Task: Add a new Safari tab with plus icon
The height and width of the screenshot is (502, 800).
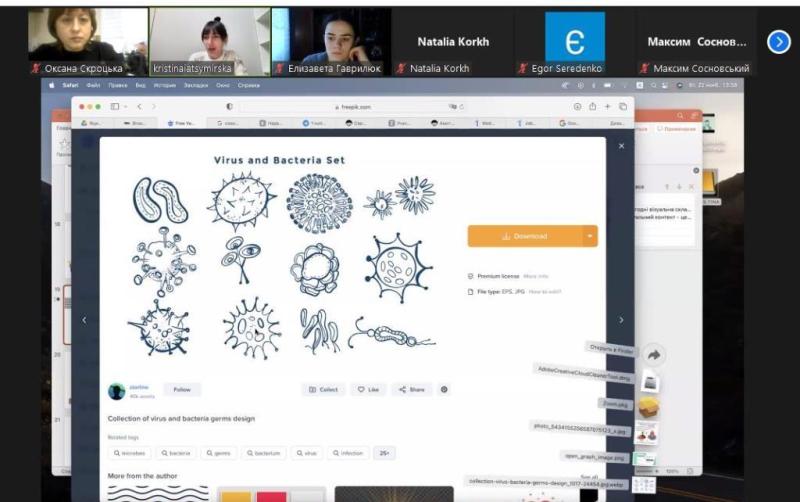Action: pyautogui.click(x=608, y=107)
